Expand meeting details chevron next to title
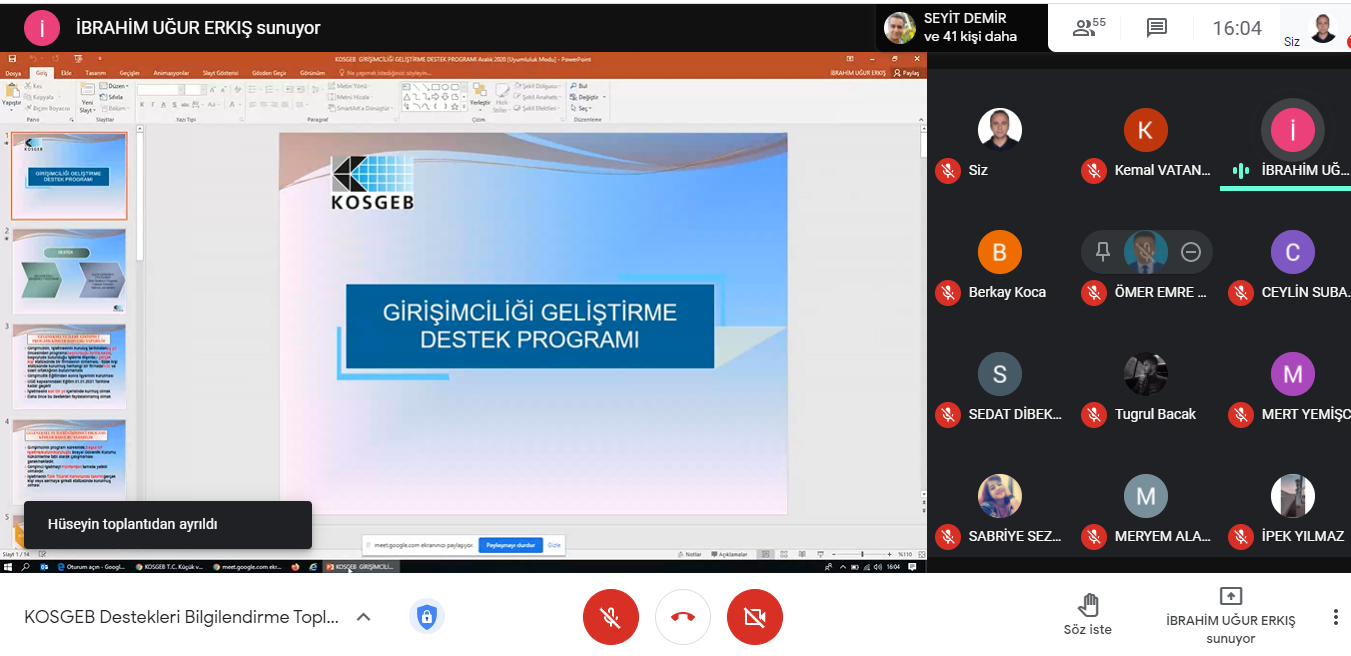Screen dimensions: 1351x656 (x=364, y=617)
